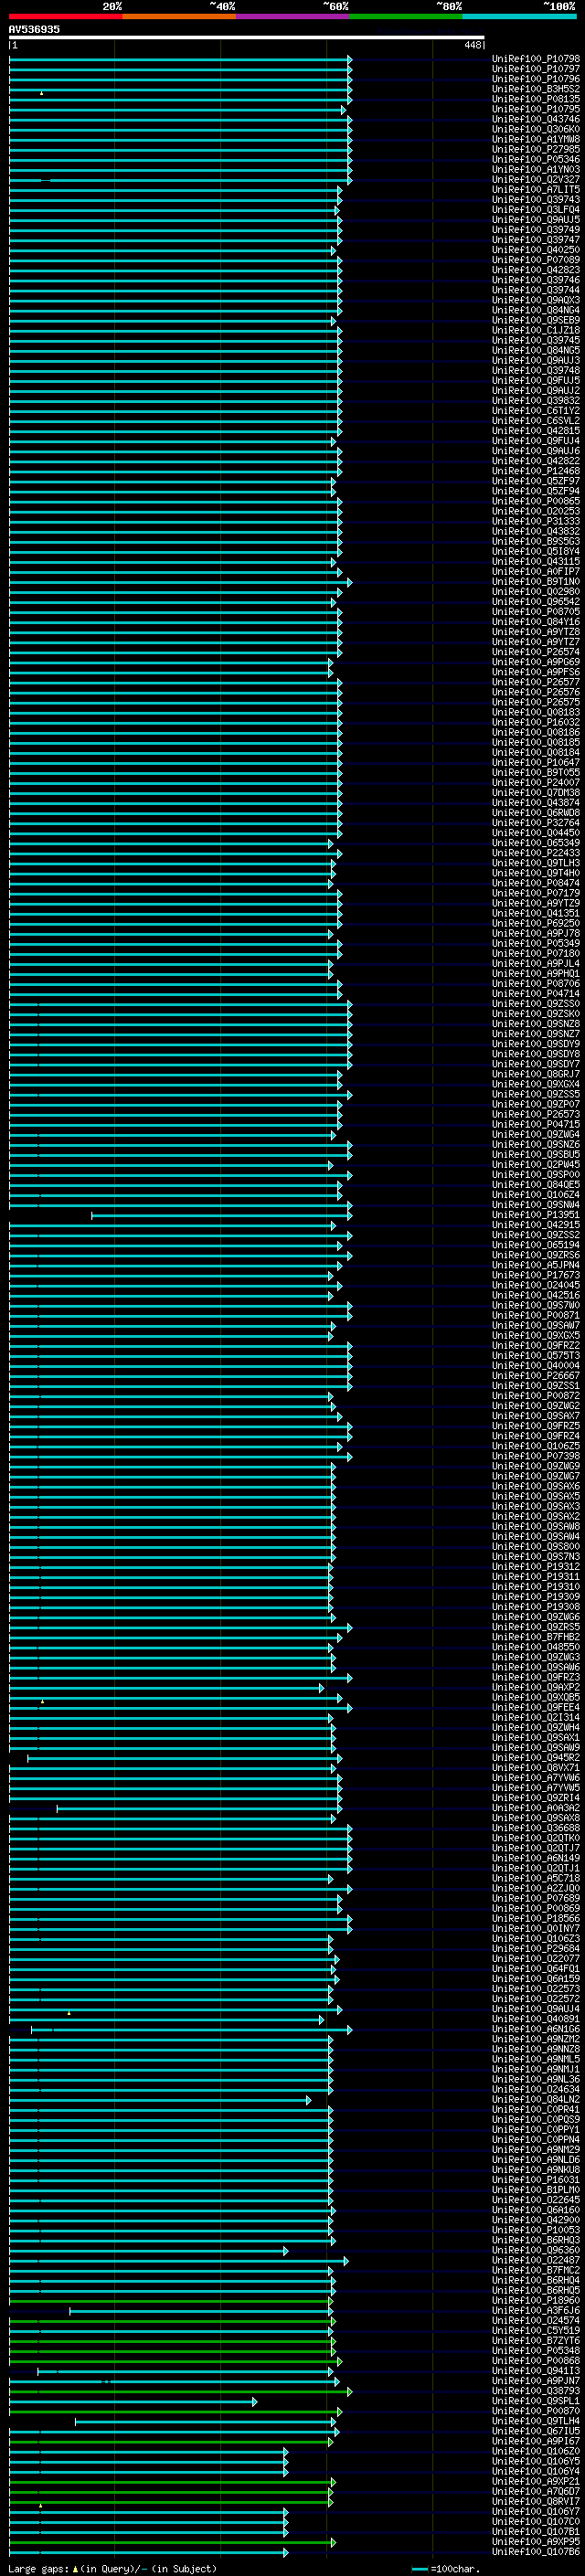Select hit label UniRef100_P69250
Image resolution: width=585 pixels, height=2576 pixels.
[x=536, y=923]
